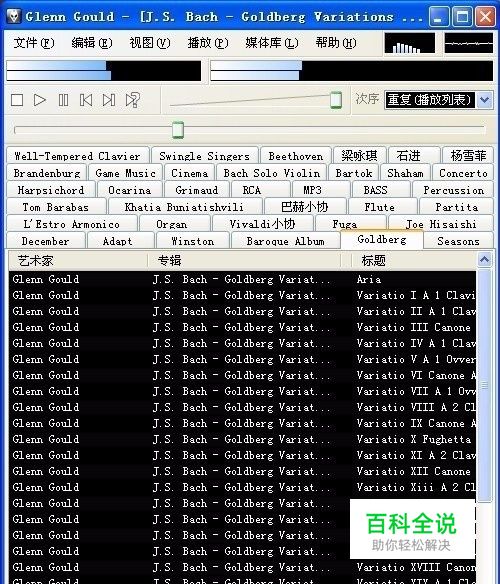Go to the previous track

click(86, 100)
